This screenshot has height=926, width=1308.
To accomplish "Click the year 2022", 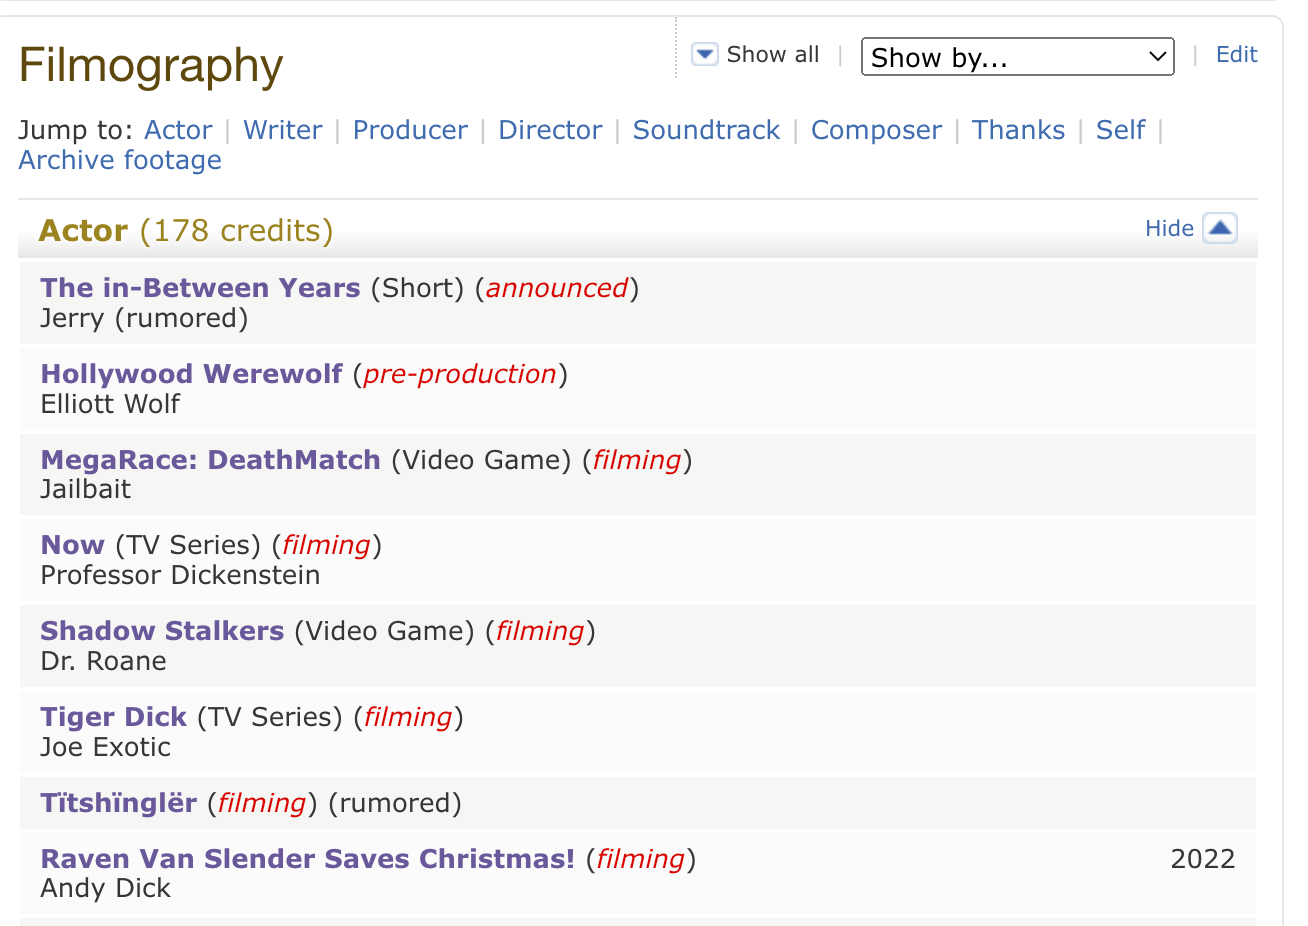I will pos(1203,859).
